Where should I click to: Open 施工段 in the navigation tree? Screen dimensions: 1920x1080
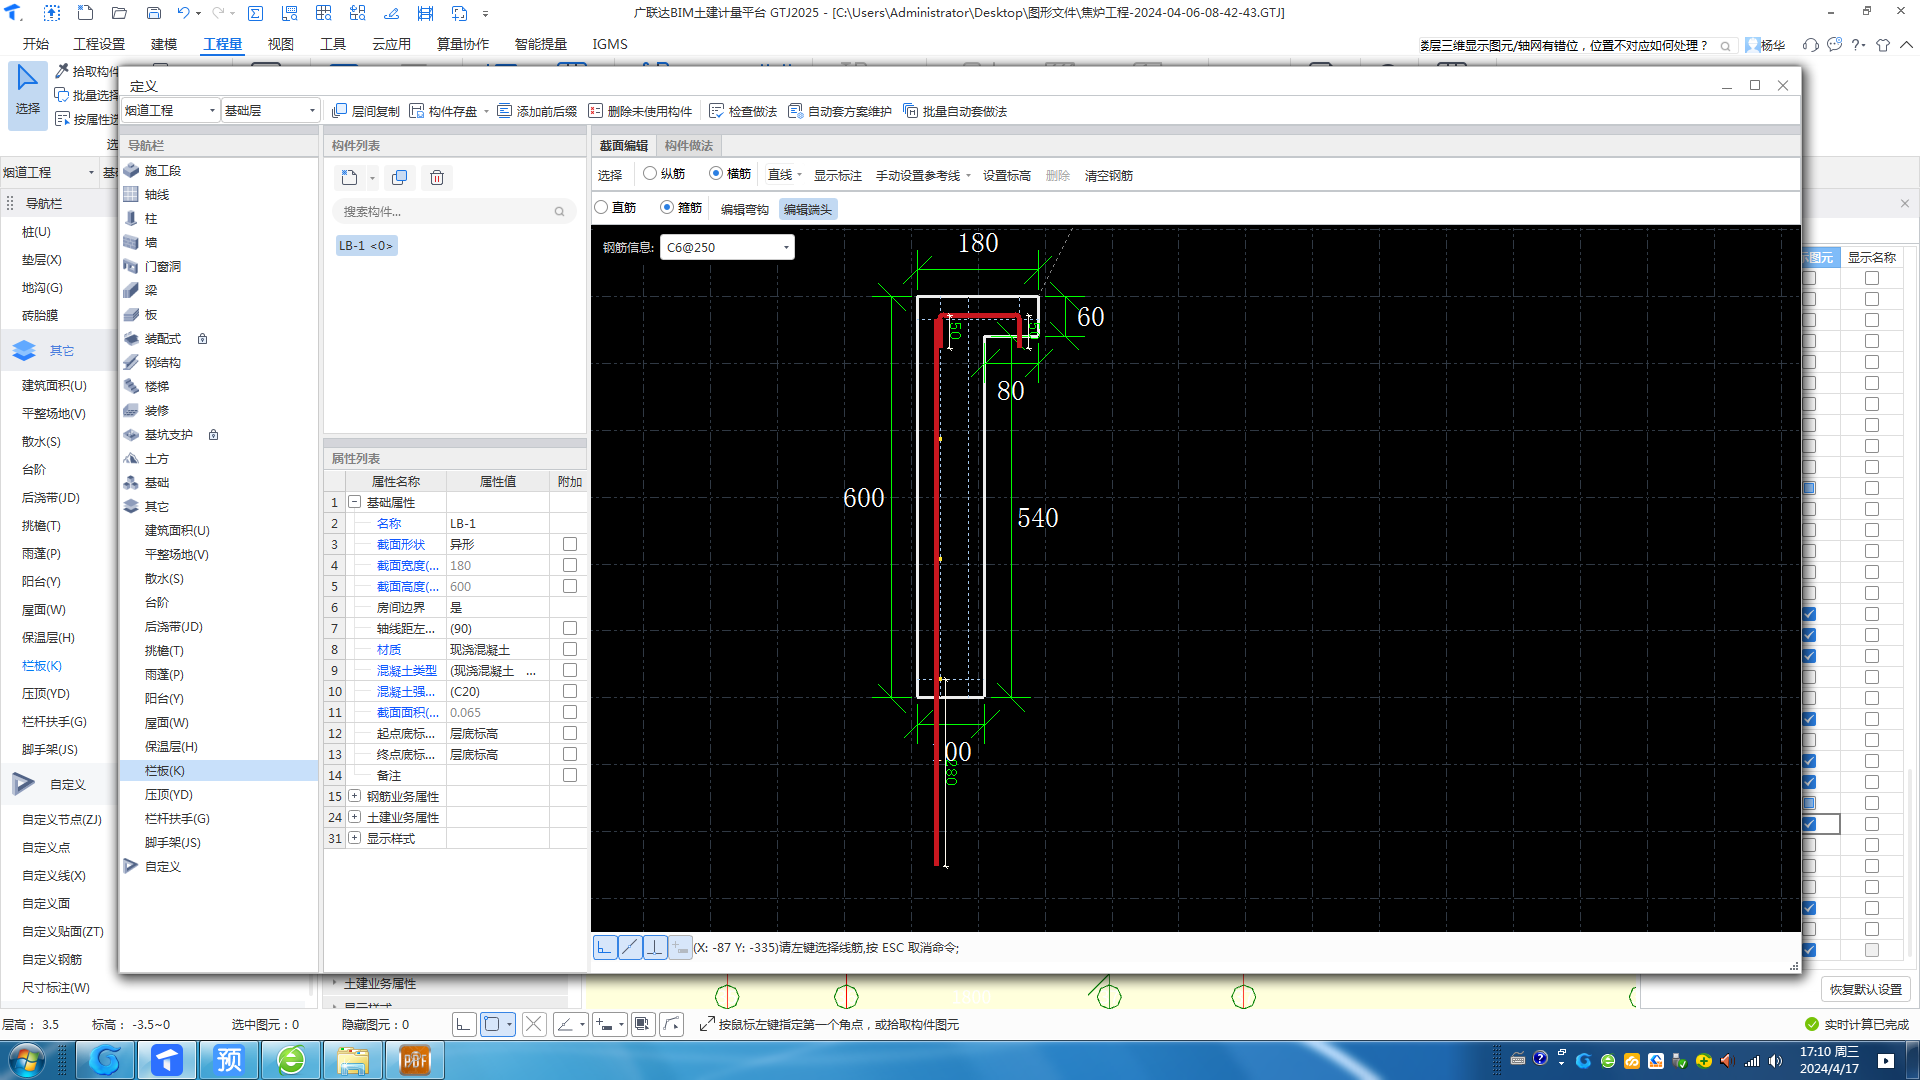[x=163, y=171]
